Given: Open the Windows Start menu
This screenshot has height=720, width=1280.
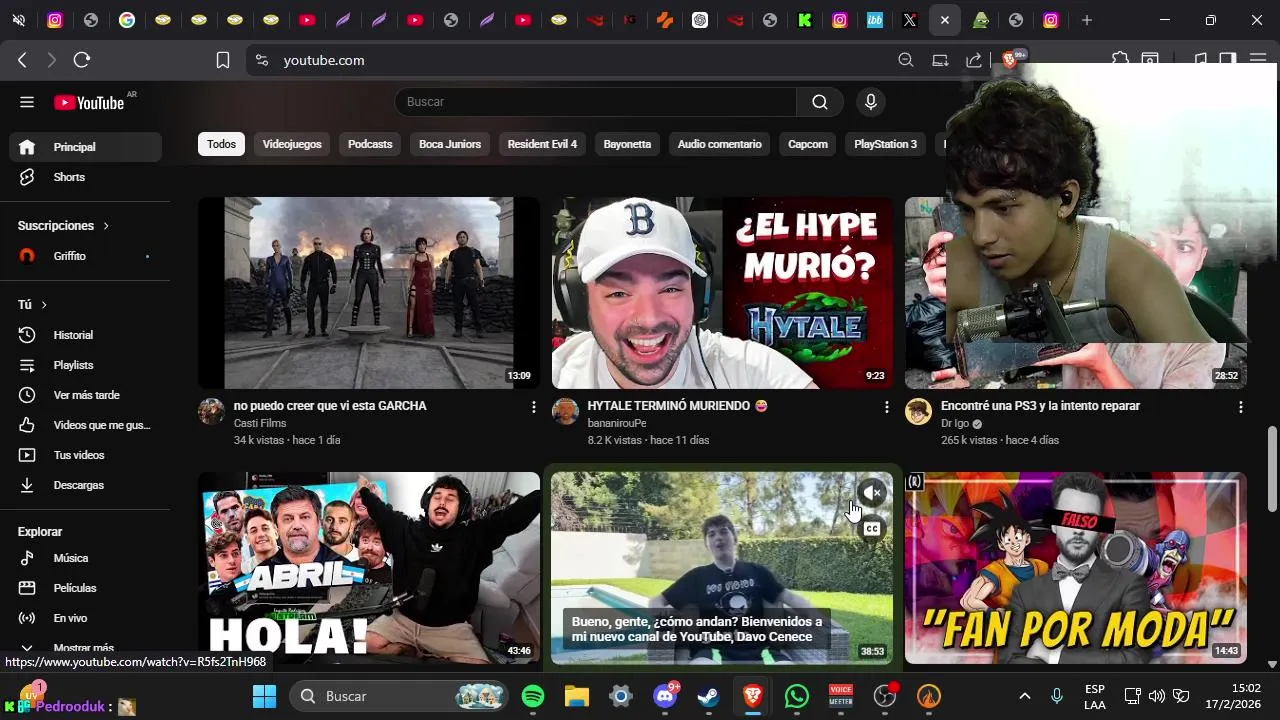Looking at the screenshot, I should [264, 696].
